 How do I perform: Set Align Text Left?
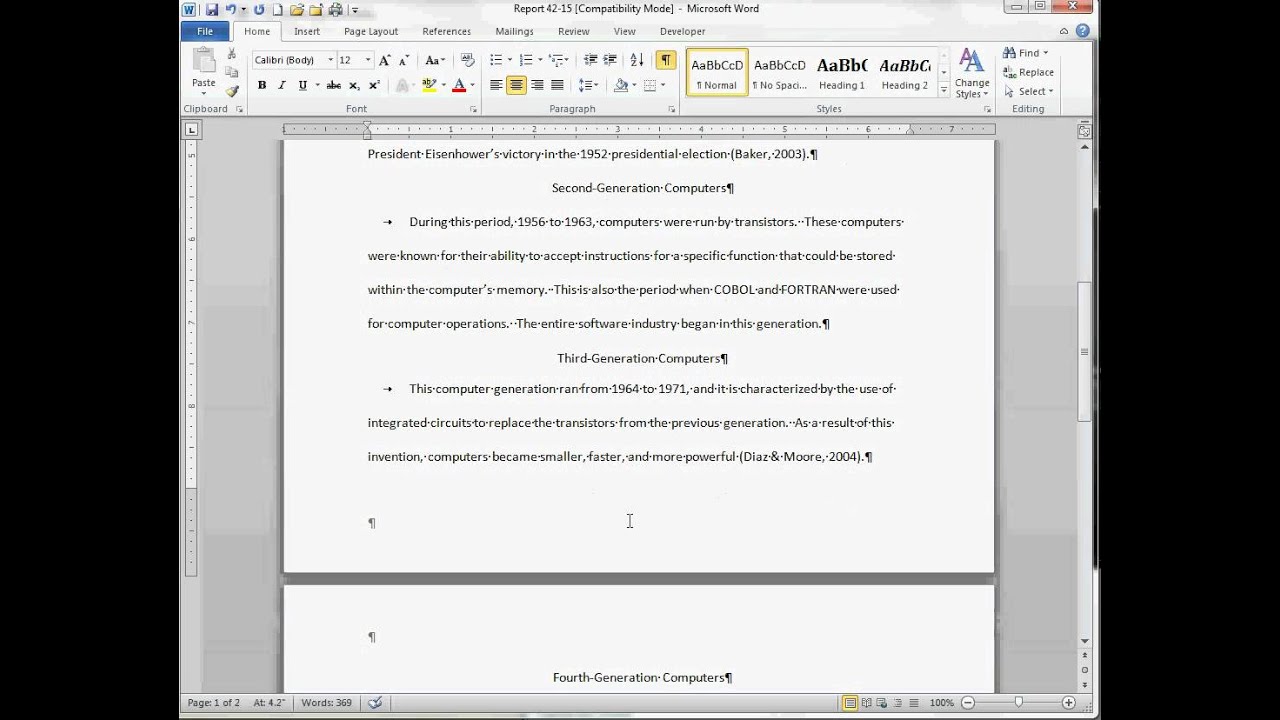pos(496,85)
